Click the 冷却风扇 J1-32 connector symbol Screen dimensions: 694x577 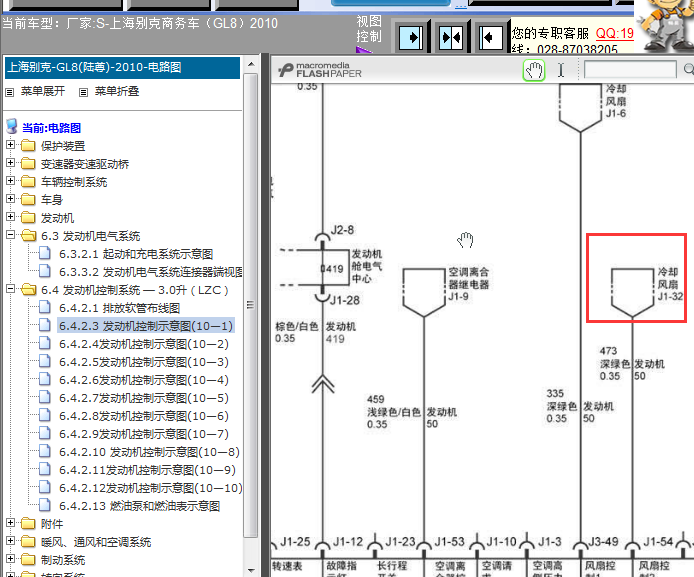[x=632, y=292]
